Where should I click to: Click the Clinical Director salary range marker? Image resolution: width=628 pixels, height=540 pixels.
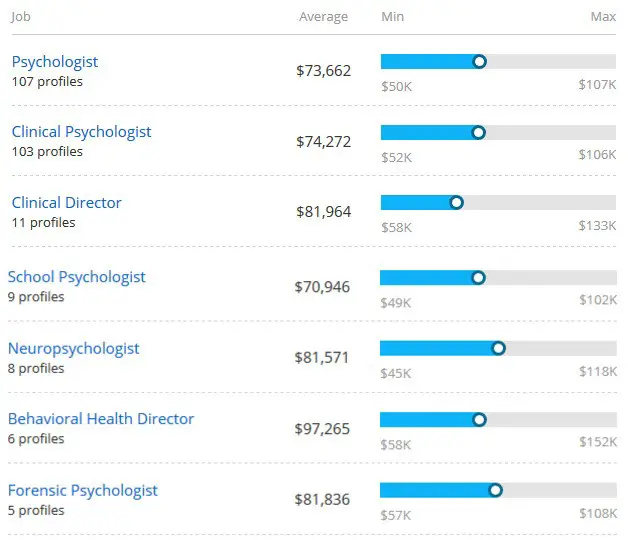[x=457, y=202]
